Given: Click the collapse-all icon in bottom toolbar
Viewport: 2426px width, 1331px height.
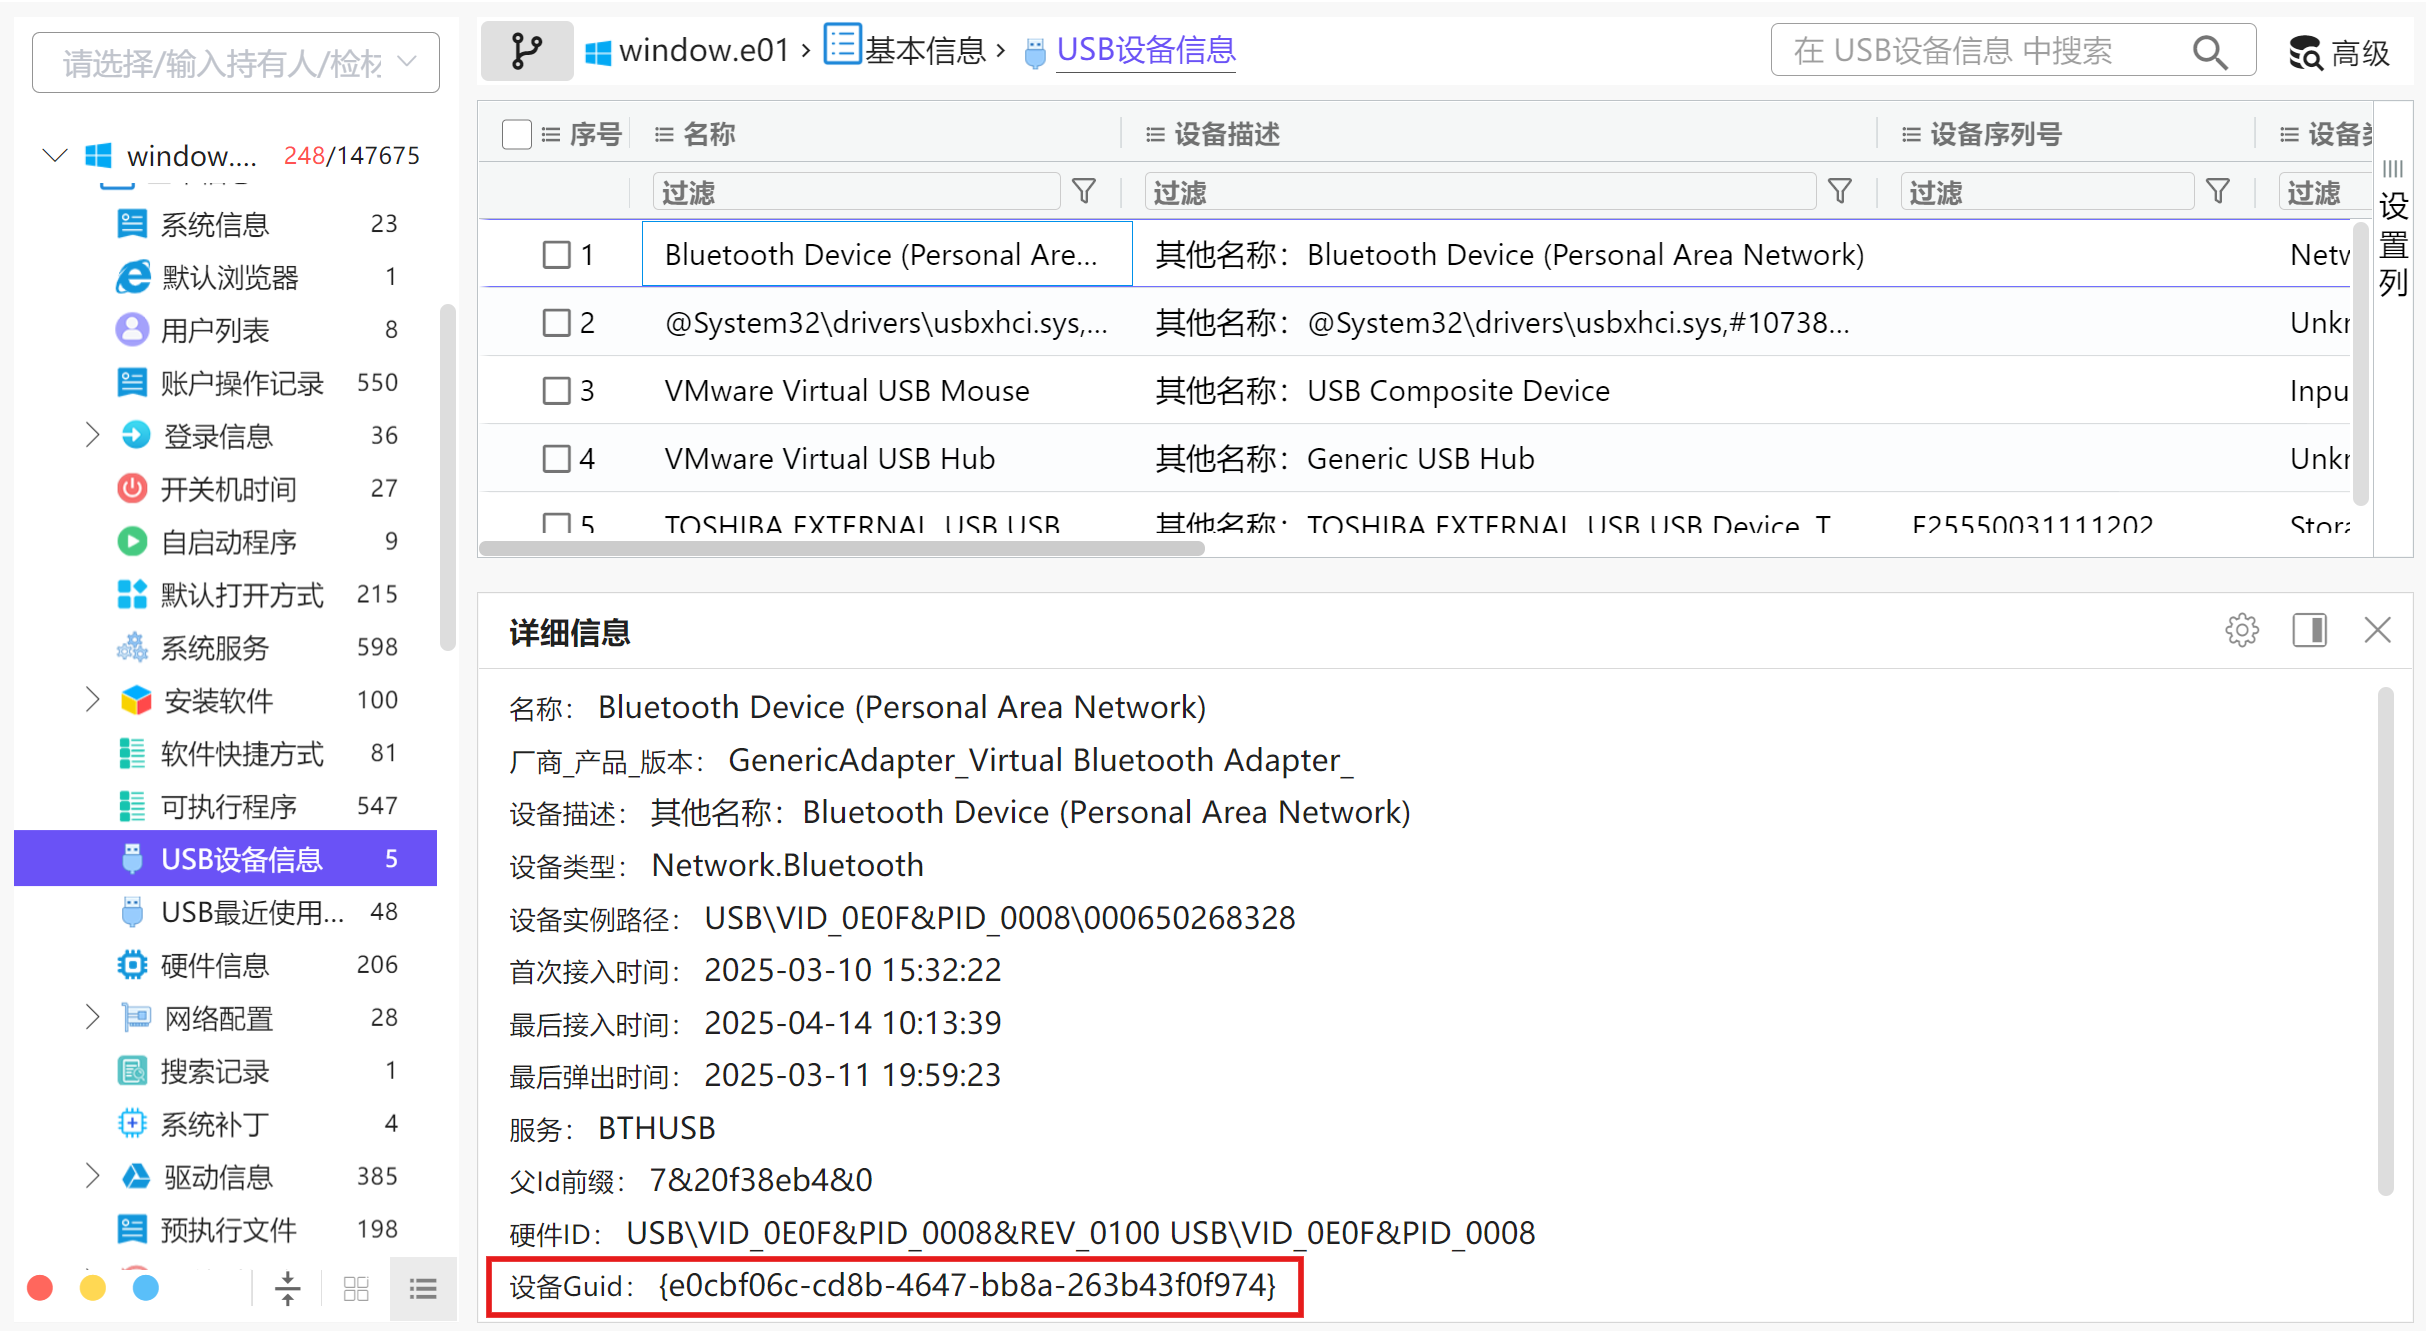Looking at the screenshot, I should (288, 1289).
